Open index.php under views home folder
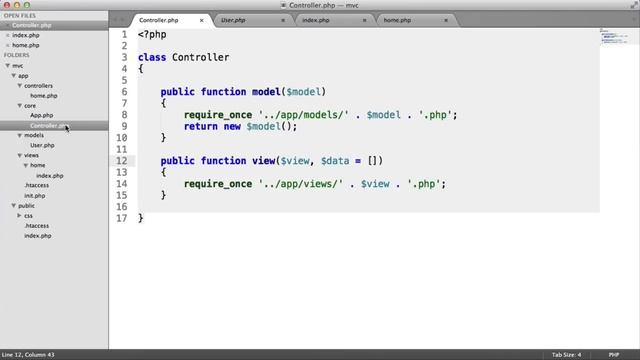This screenshot has height=360, width=640. [50, 176]
